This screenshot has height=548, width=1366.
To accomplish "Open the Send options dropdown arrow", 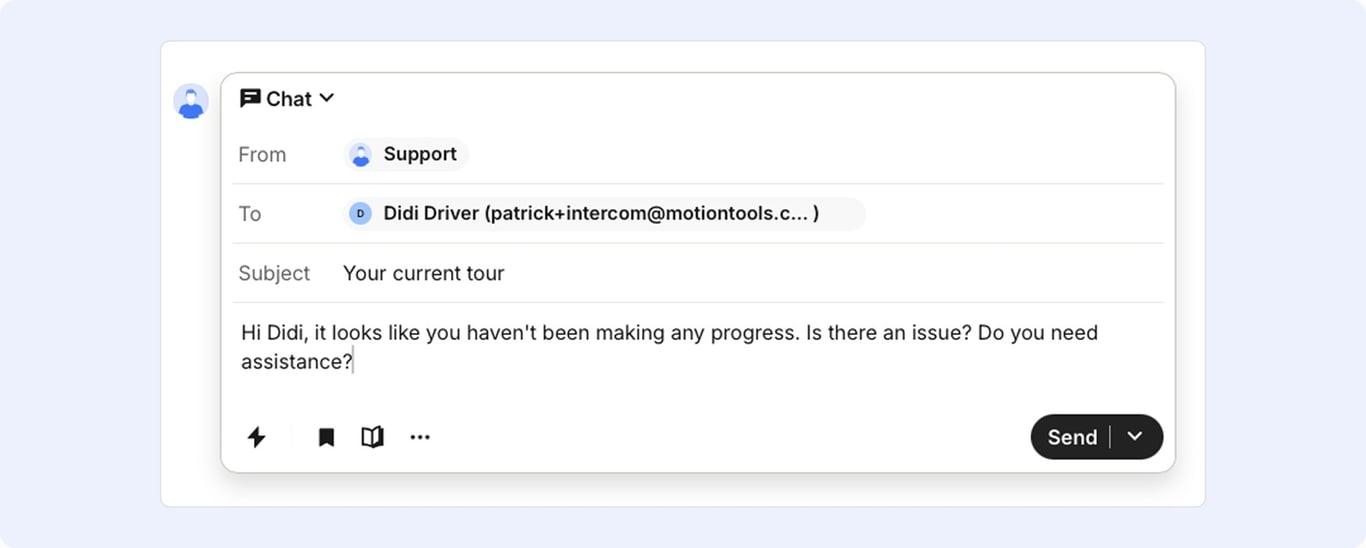I will pyautogui.click(x=1135, y=437).
